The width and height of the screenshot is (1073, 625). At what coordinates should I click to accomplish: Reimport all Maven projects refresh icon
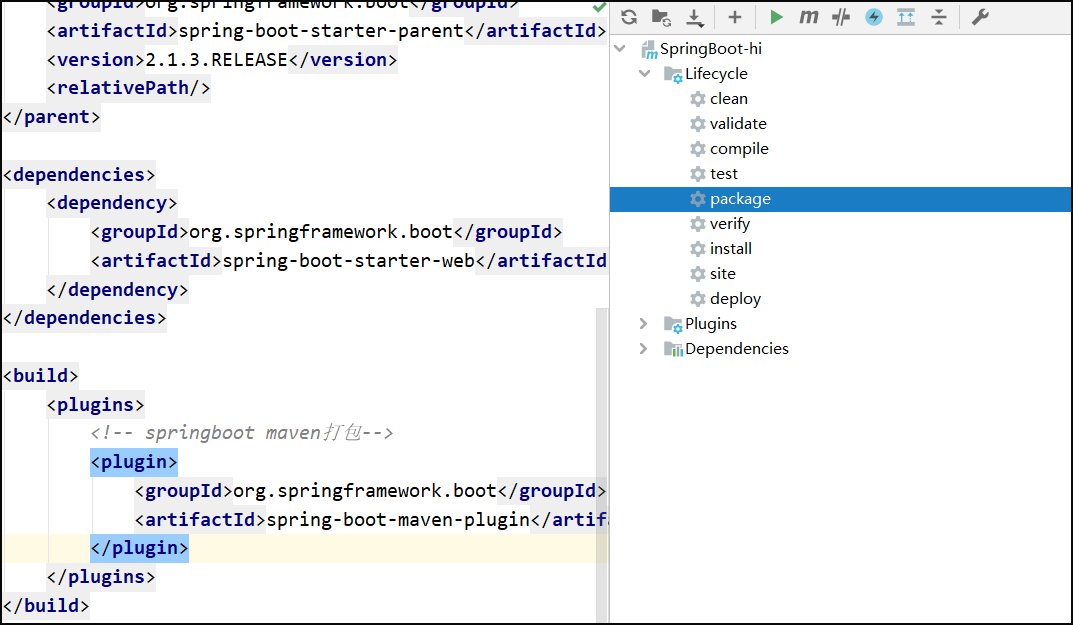pyautogui.click(x=629, y=17)
